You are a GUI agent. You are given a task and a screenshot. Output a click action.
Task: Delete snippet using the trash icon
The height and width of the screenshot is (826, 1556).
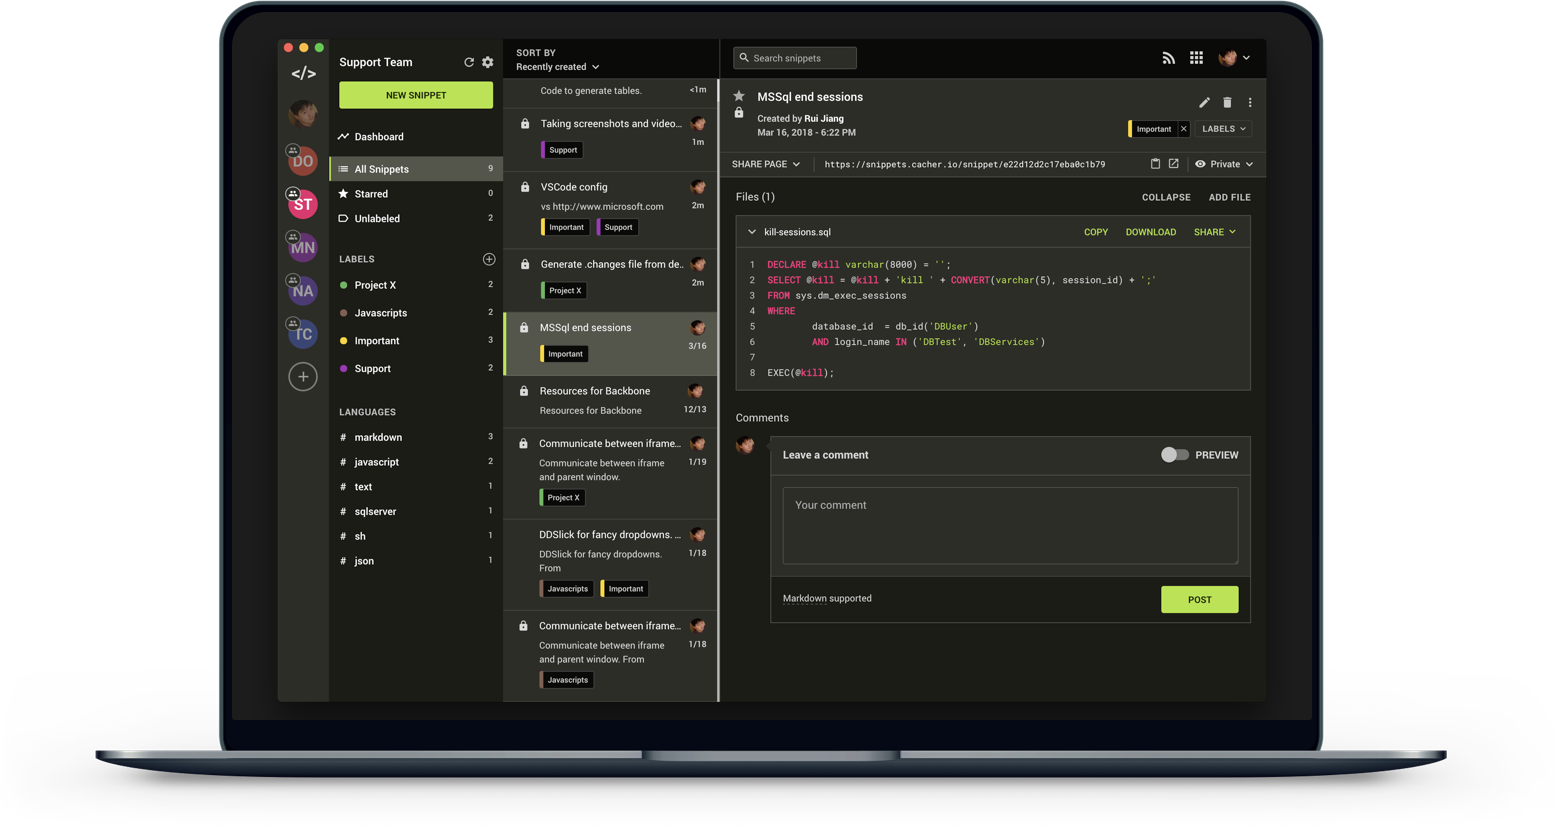click(x=1227, y=103)
